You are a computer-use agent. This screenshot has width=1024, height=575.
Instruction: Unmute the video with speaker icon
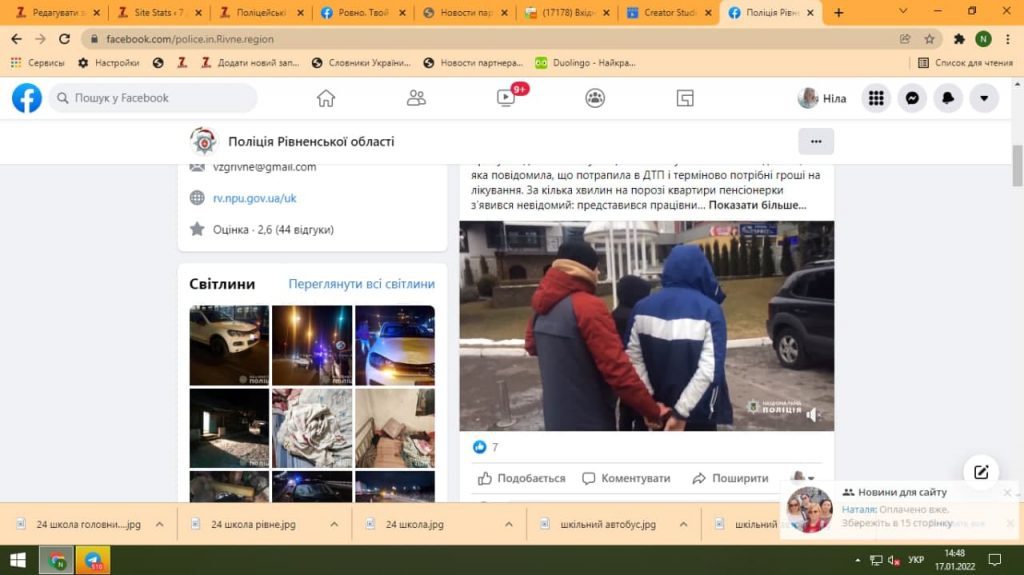pyautogui.click(x=814, y=414)
